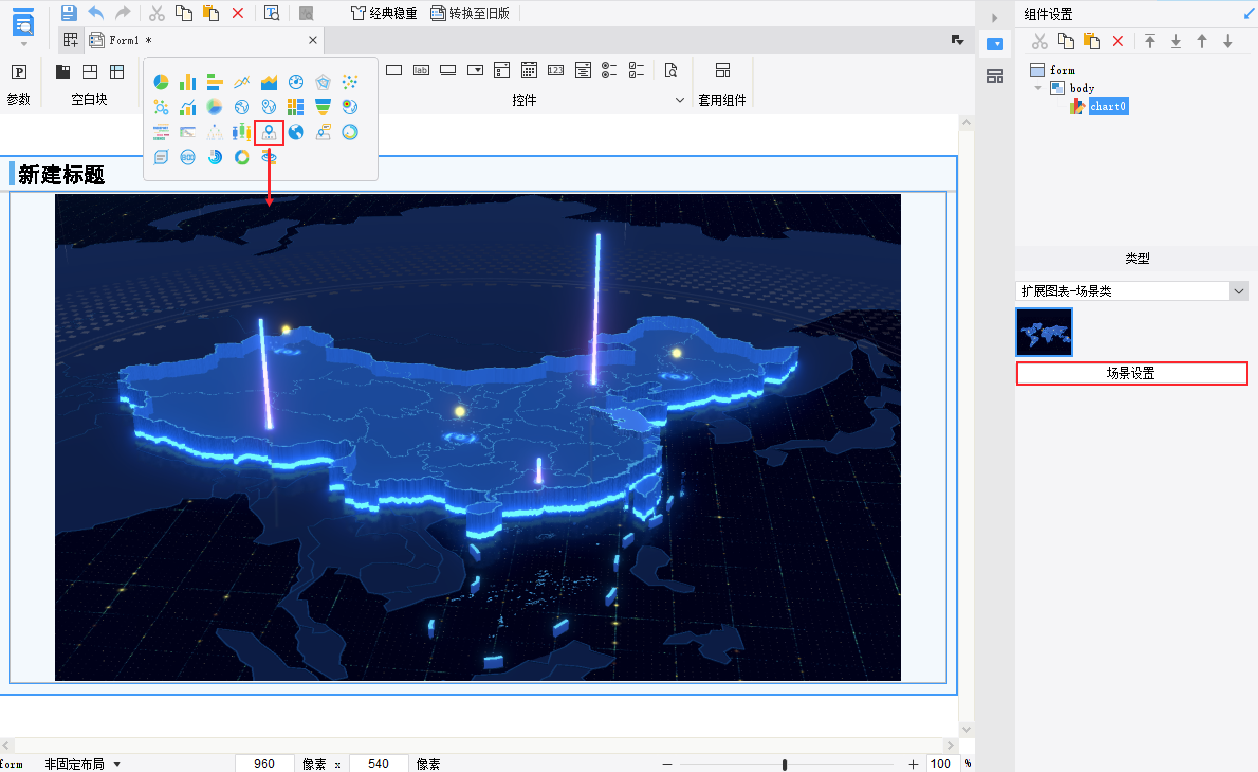Expand the 控件 widget toolbar chevron
The image size is (1258, 772).
[x=680, y=100]
